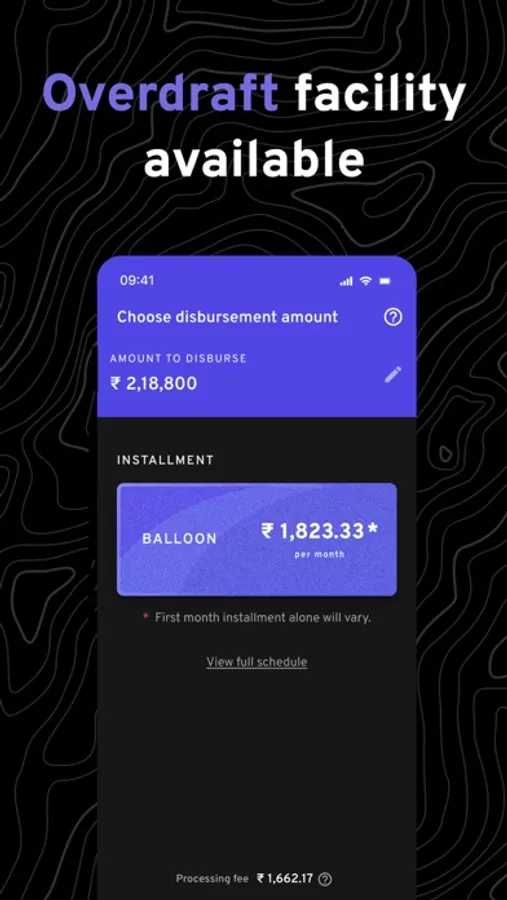Tap the INSTALLMENT section heading

pyautogui.click(x=165, y=460)
